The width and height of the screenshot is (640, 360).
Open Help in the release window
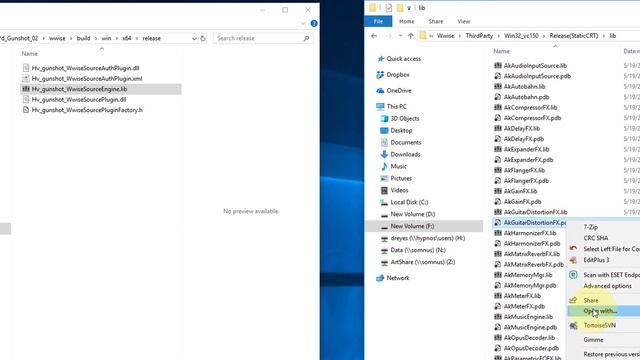point(314,24)
